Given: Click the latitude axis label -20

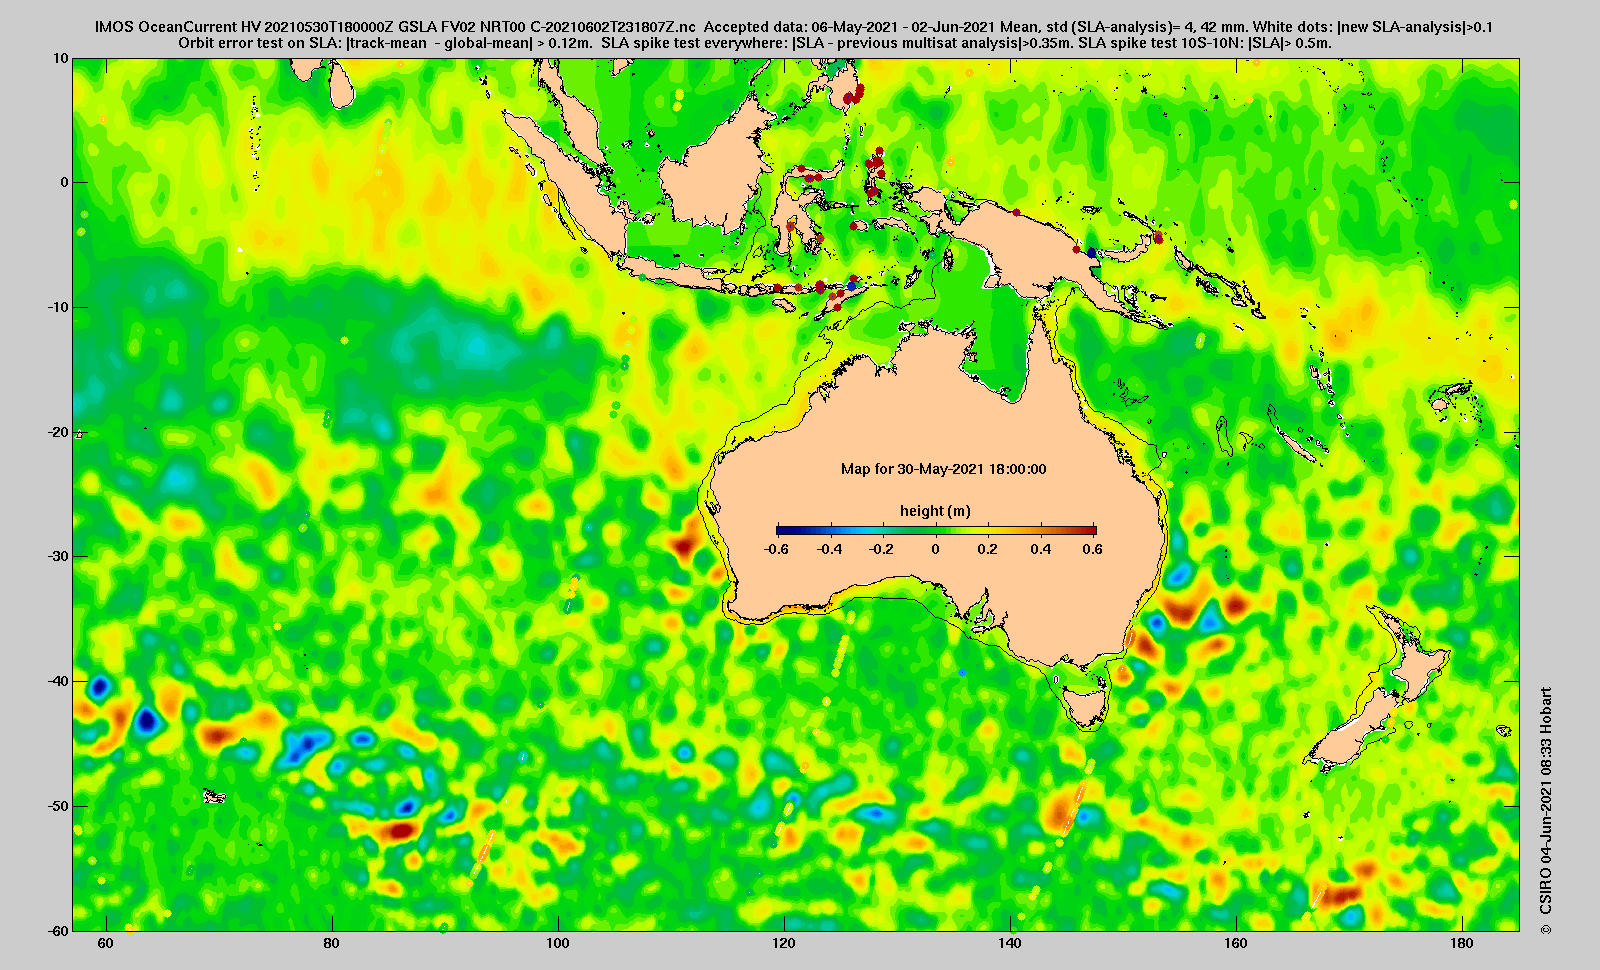Looking at the screenshot, I should pyautogui.click(x=58, y=432).
